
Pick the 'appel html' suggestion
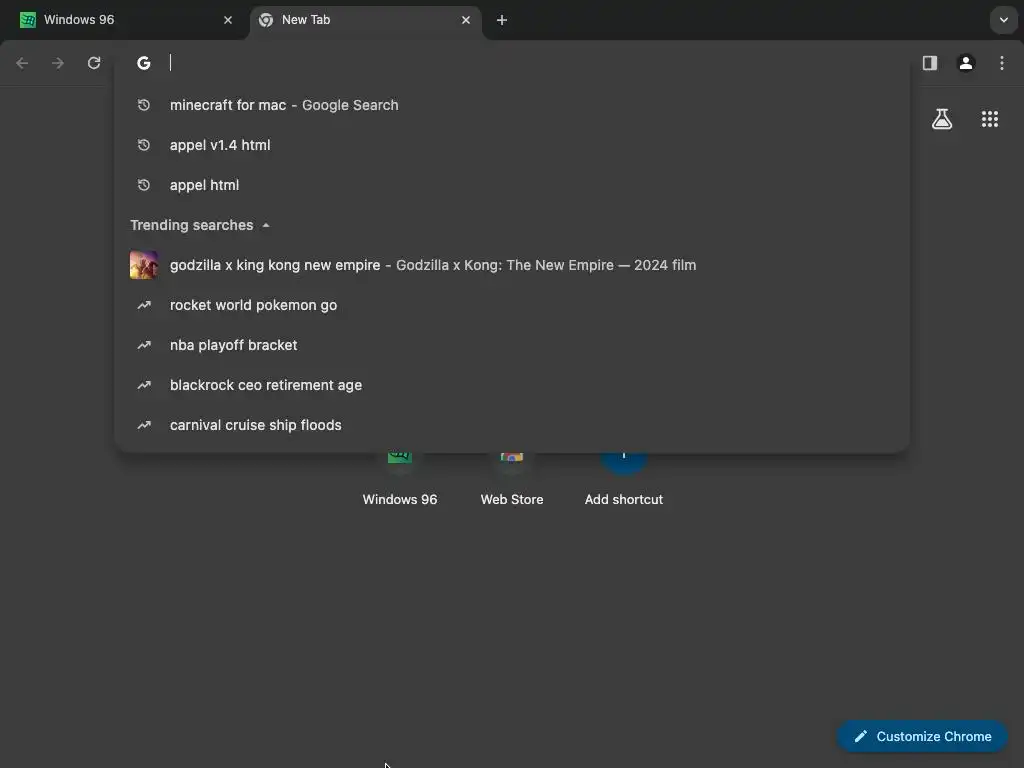(x=512, y=185)
